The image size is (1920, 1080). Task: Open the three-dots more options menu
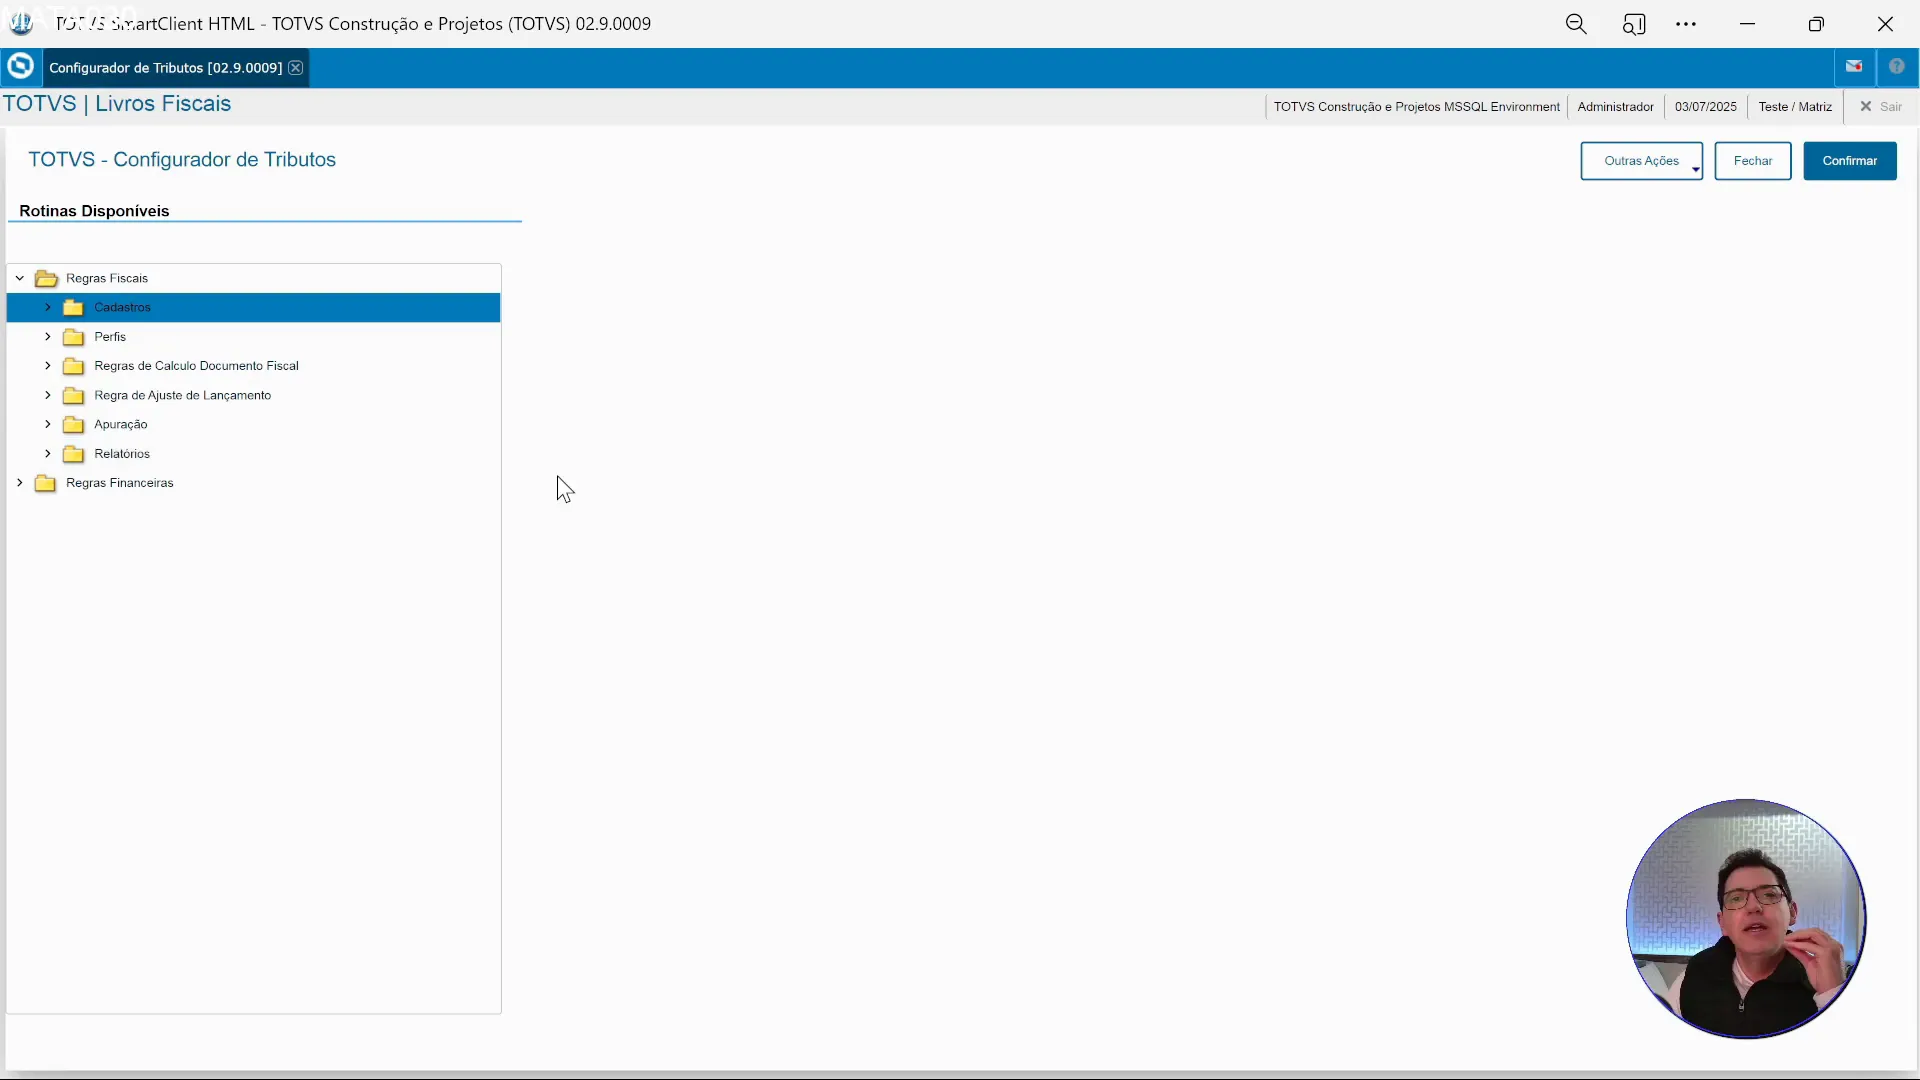(x=1686, y=24)
